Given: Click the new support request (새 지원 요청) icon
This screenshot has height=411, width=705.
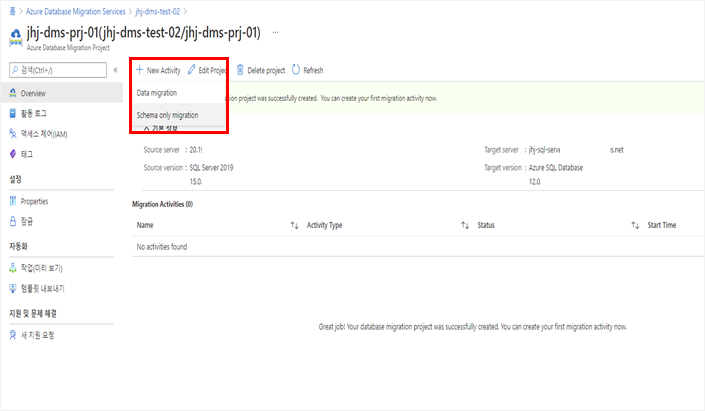Looking at the screenshot, I should (x=13, y=335).
